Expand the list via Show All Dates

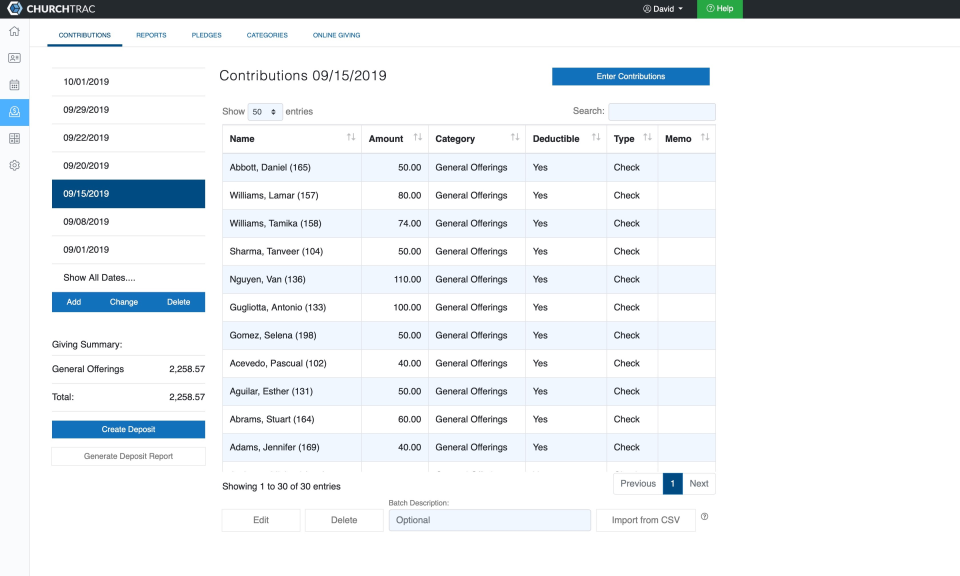[x=100, y=277]
